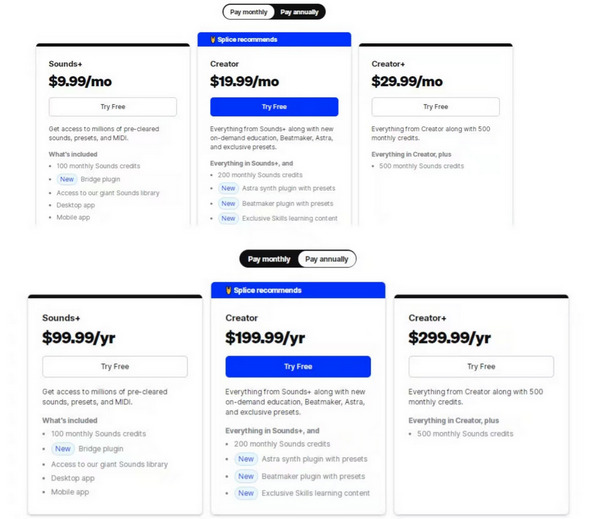Click New badge beside Astra synth plugin, yearly
The height and width of the screenshot is (519, 600).
click(x=246, y=459)
